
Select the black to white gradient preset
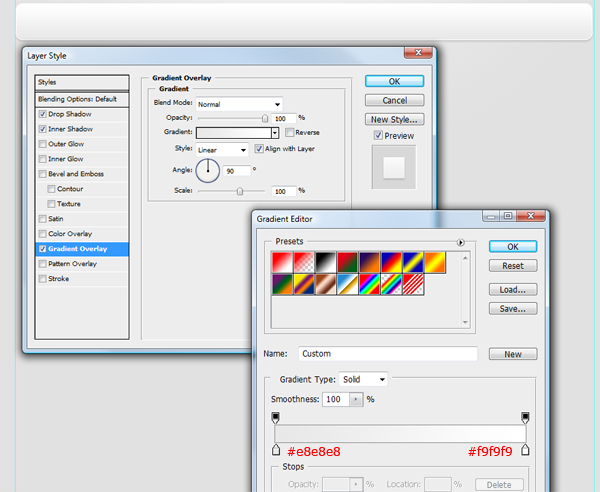(x=326, y=262)
